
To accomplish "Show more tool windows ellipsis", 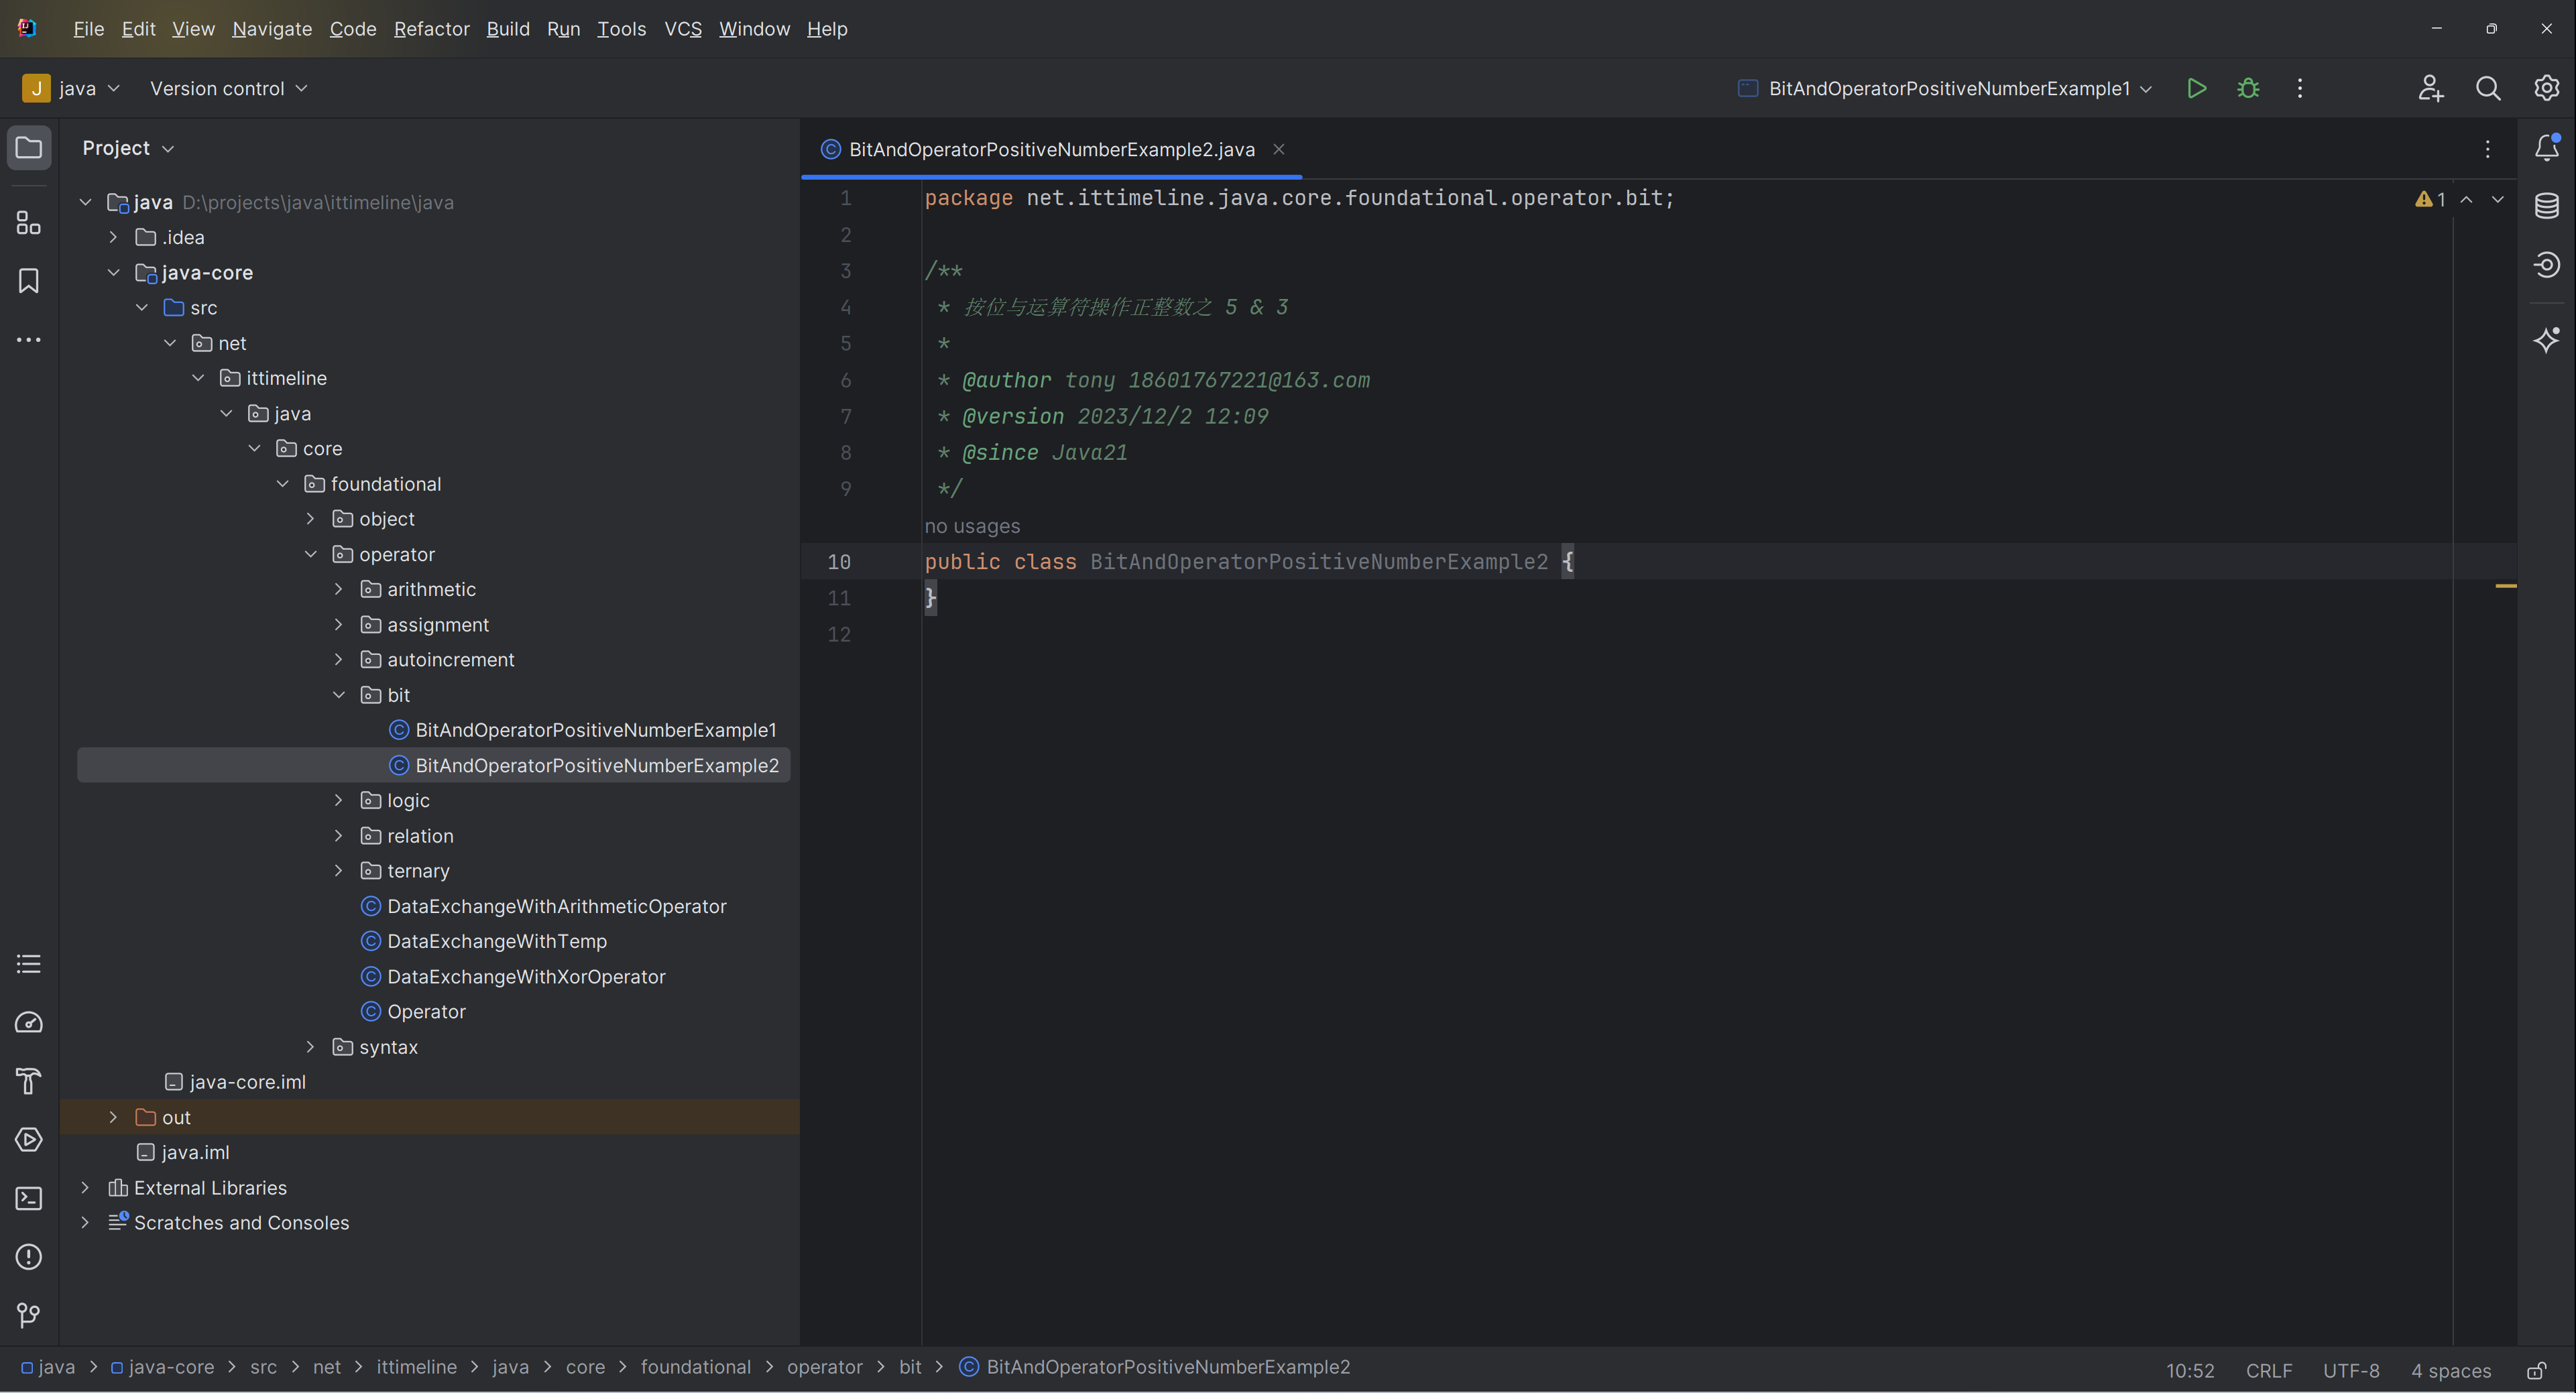I will click(29, 340).
